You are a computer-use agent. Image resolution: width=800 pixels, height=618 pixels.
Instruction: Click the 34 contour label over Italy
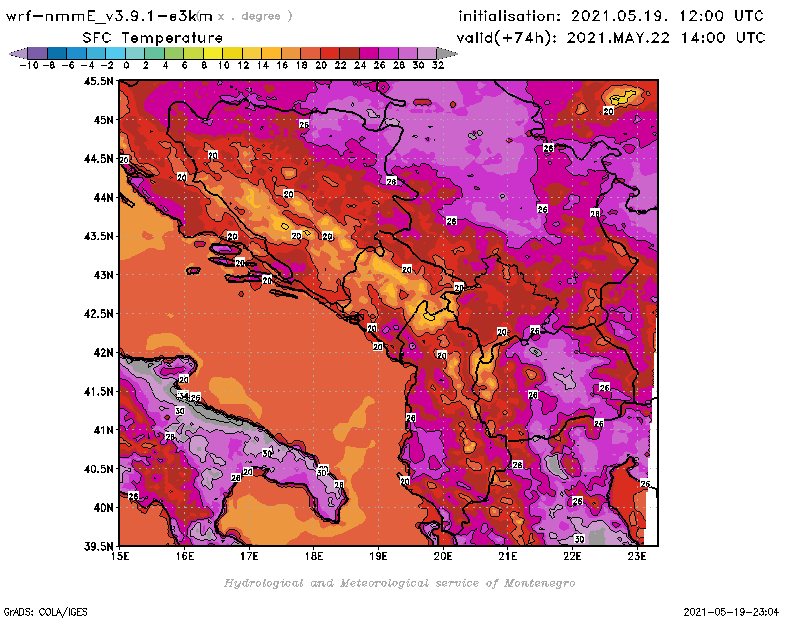pyautogui.click(x=183, y=395)
